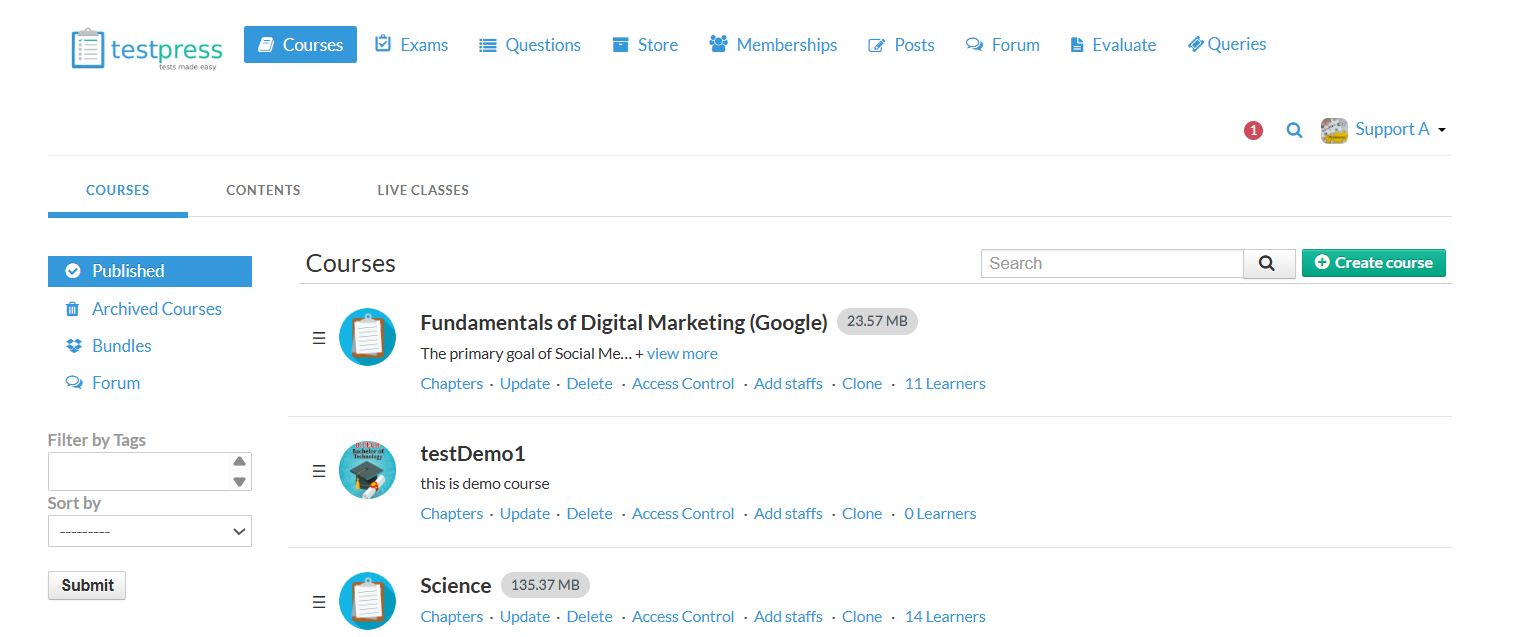Click the drag handle icon for testDemo1
The height and width of the screenshot is (637, 1531).
coord(319,470)
